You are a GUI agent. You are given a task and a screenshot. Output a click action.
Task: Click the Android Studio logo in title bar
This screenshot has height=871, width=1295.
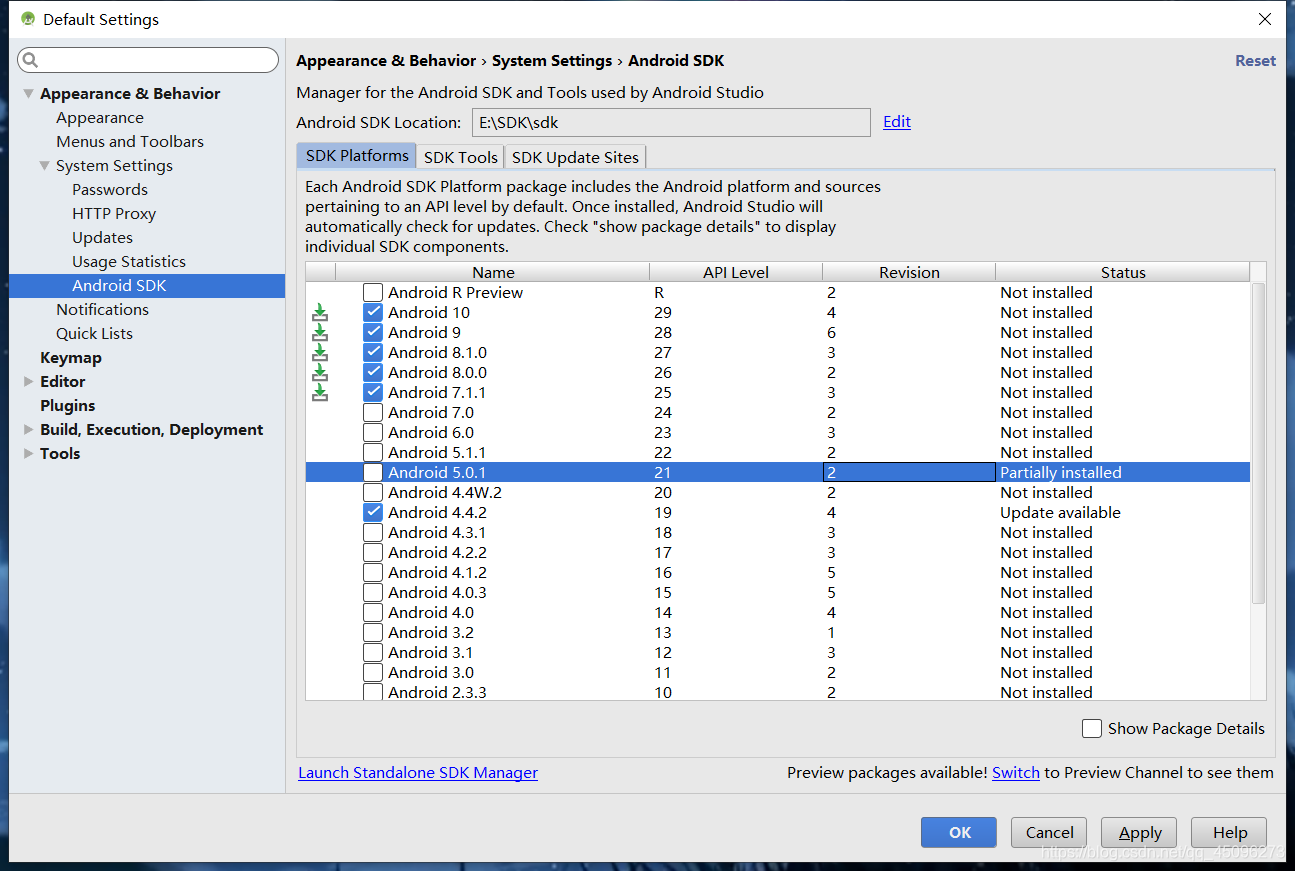[x=28, y=19]
